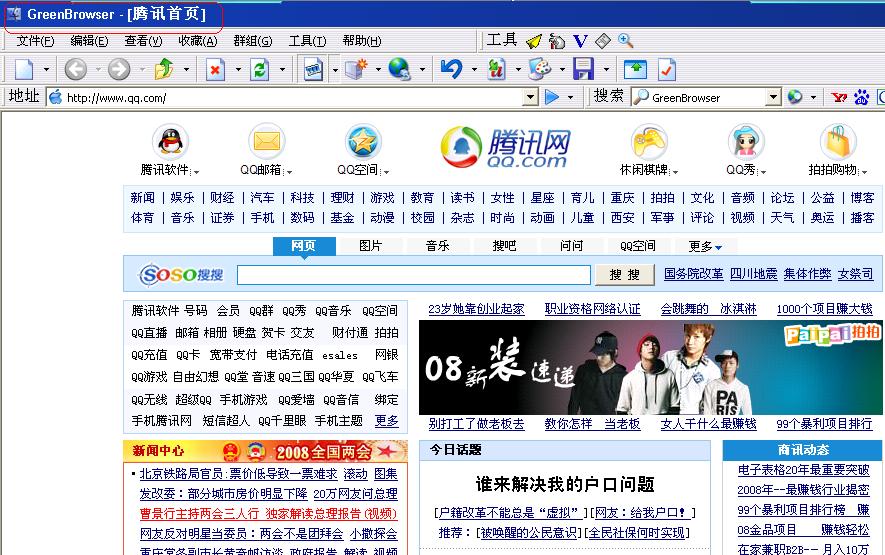Click the floppy disk Save icon
Screen dimensions: 885x555
[584, 69]
